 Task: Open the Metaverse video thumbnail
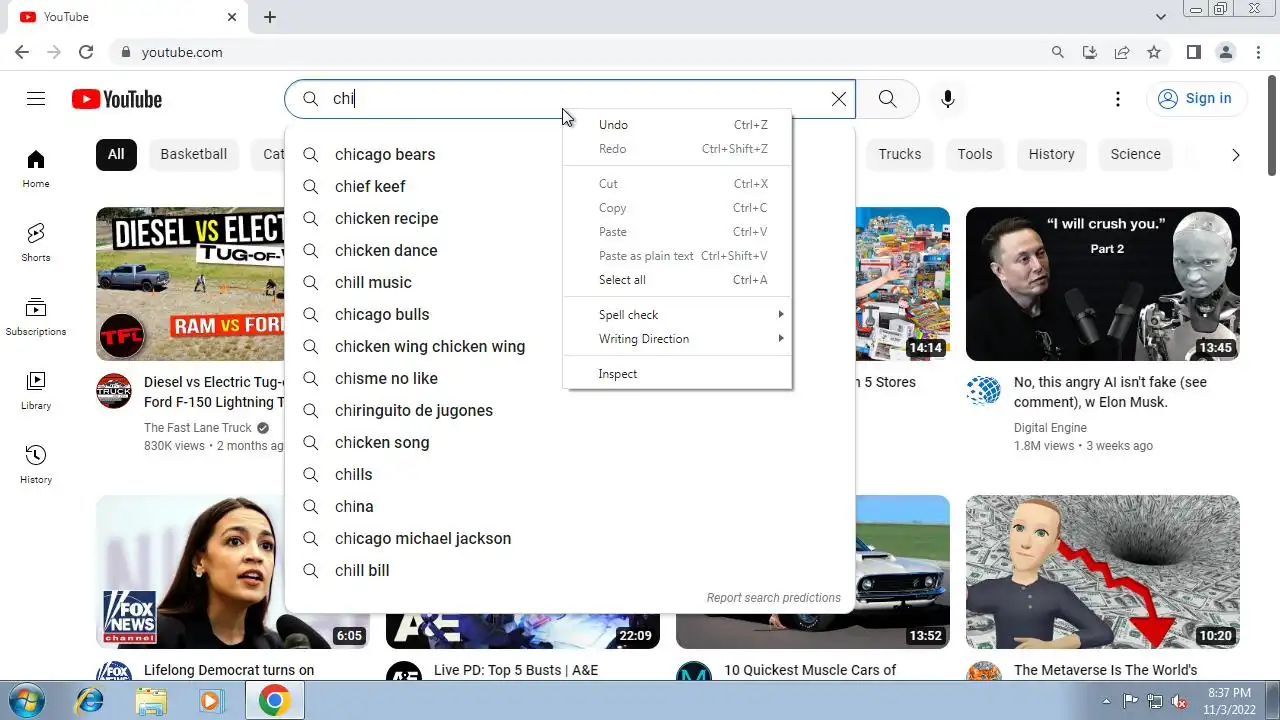pos(1103,572)
